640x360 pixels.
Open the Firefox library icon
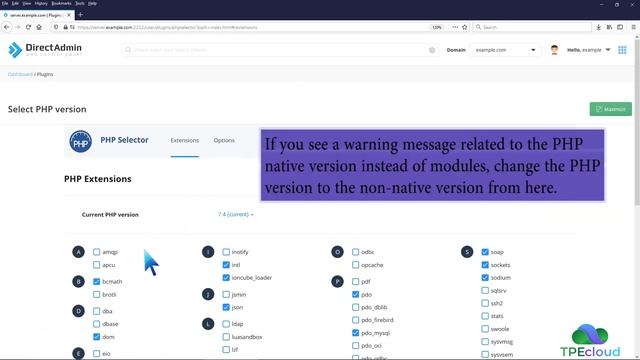pyautogui.click(x=609, y=27)
